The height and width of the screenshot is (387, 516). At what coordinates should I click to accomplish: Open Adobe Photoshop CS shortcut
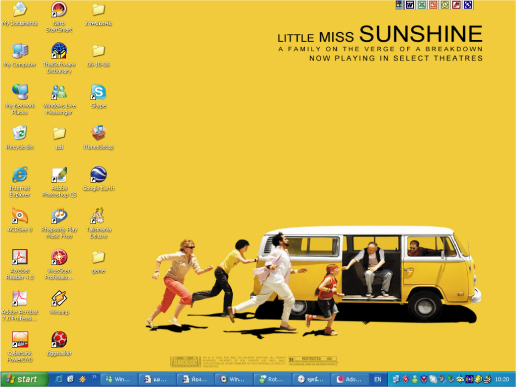point(59,182)
